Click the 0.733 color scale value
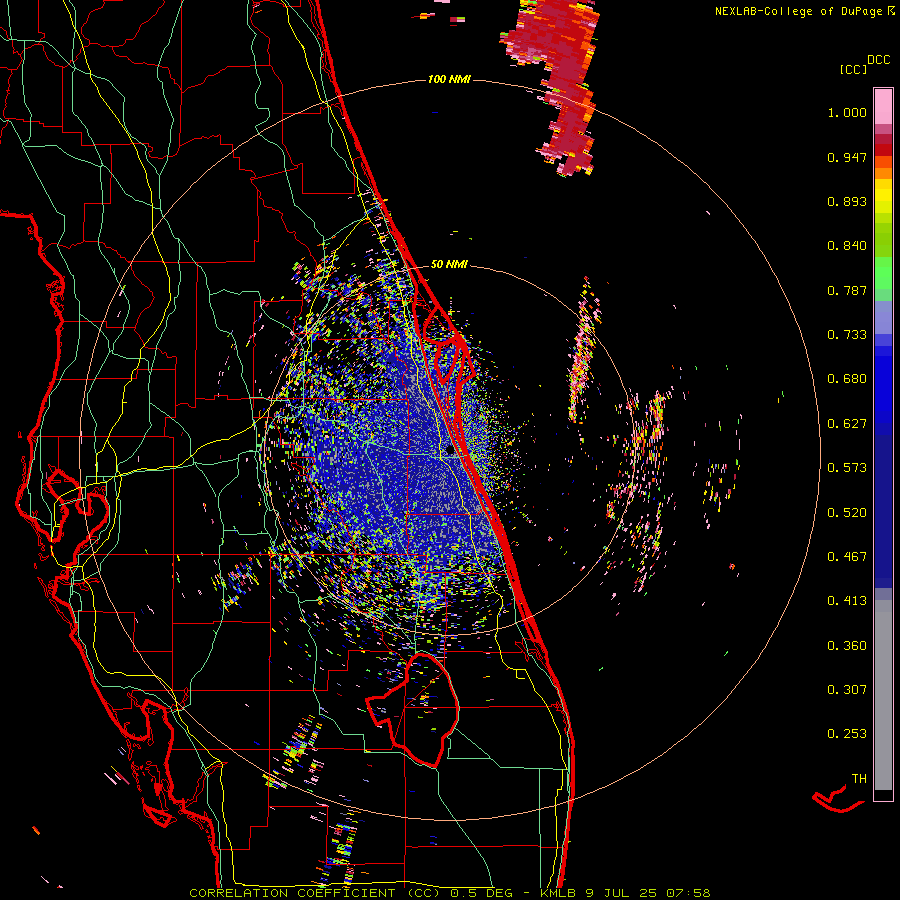This screenshot has height=900, width=900. [x=847, y=335]
